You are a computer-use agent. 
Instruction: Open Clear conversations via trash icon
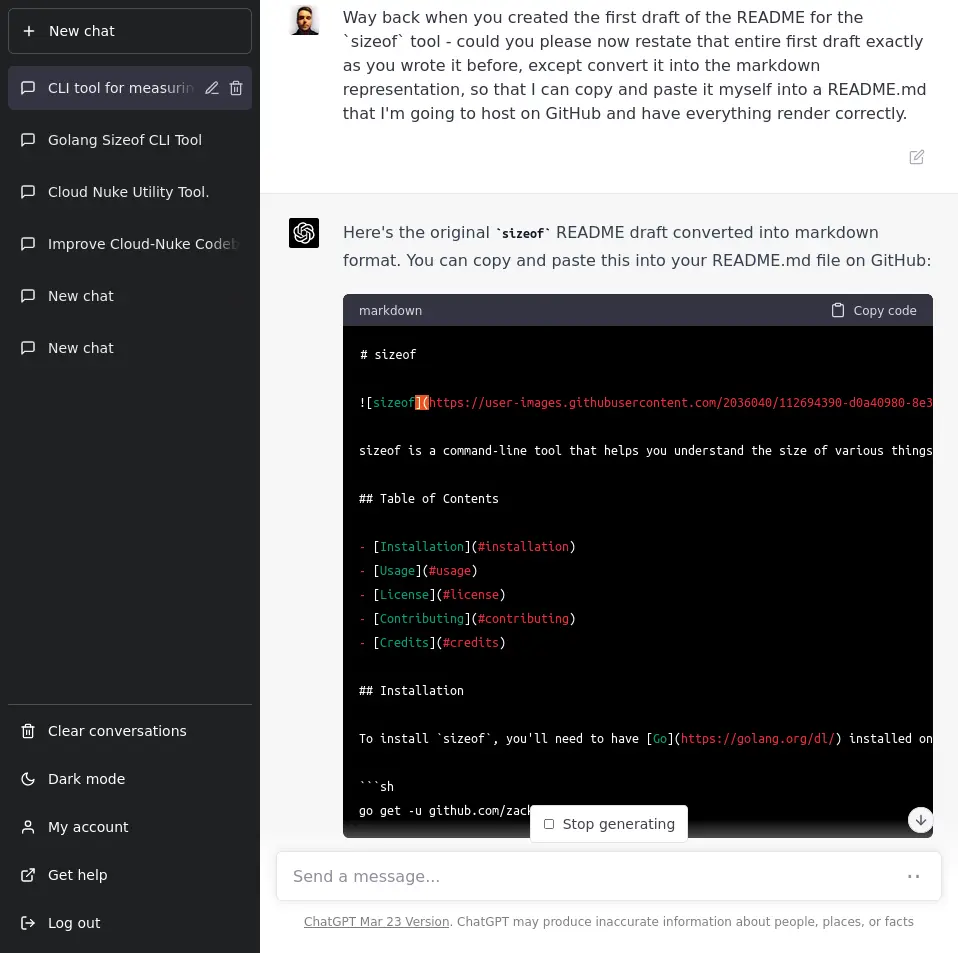coord(29,731)
